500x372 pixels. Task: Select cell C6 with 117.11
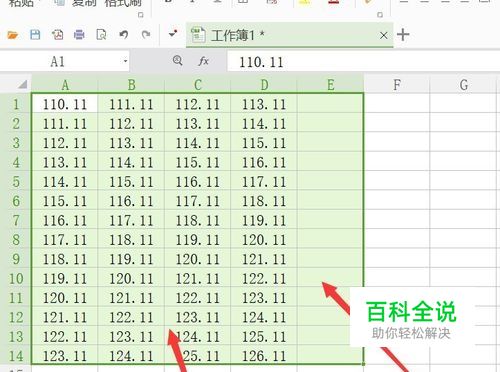click(197, 201)
